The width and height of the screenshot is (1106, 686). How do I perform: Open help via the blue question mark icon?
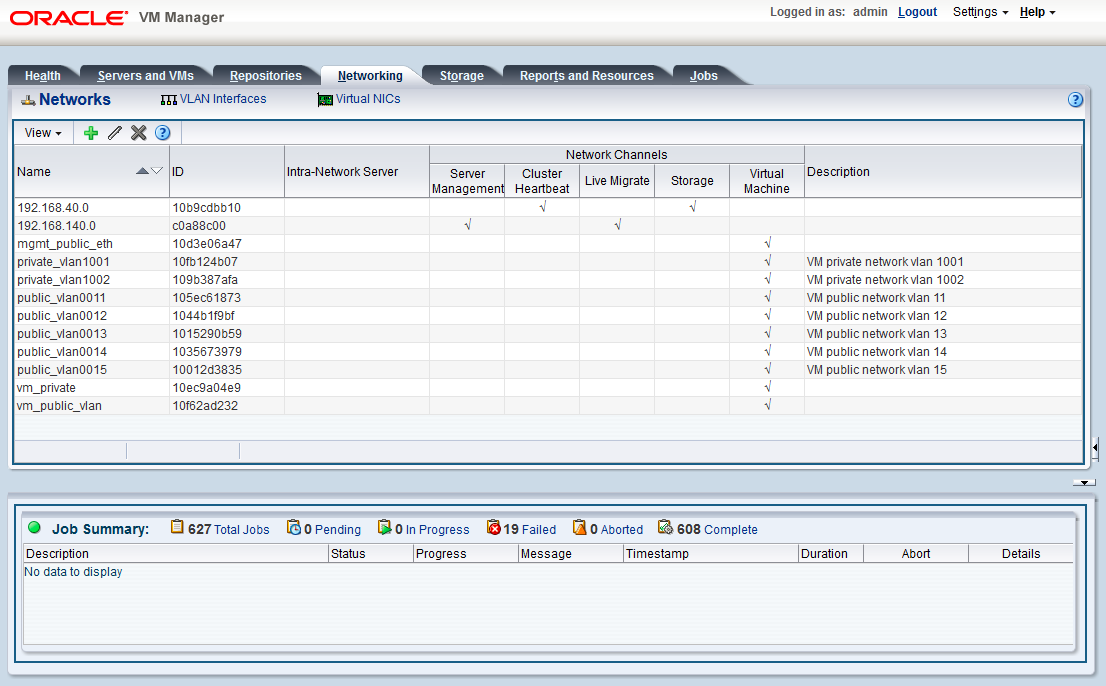point(162,132)
